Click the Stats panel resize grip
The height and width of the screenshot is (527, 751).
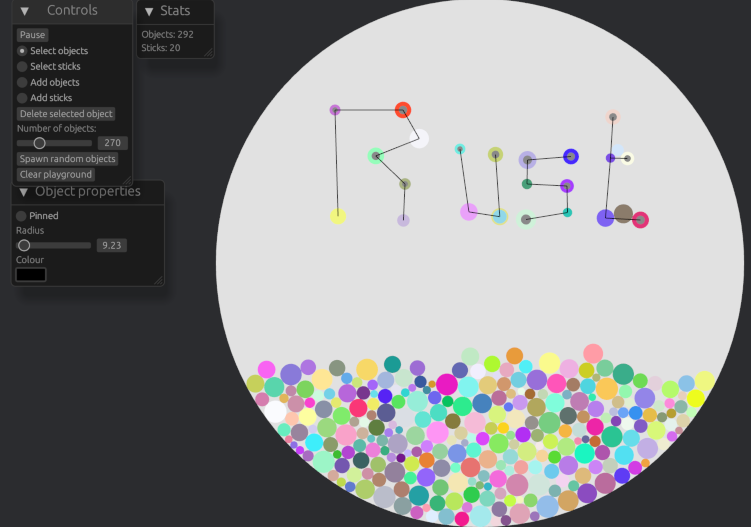pyautogui.click(x=208, y=52)
